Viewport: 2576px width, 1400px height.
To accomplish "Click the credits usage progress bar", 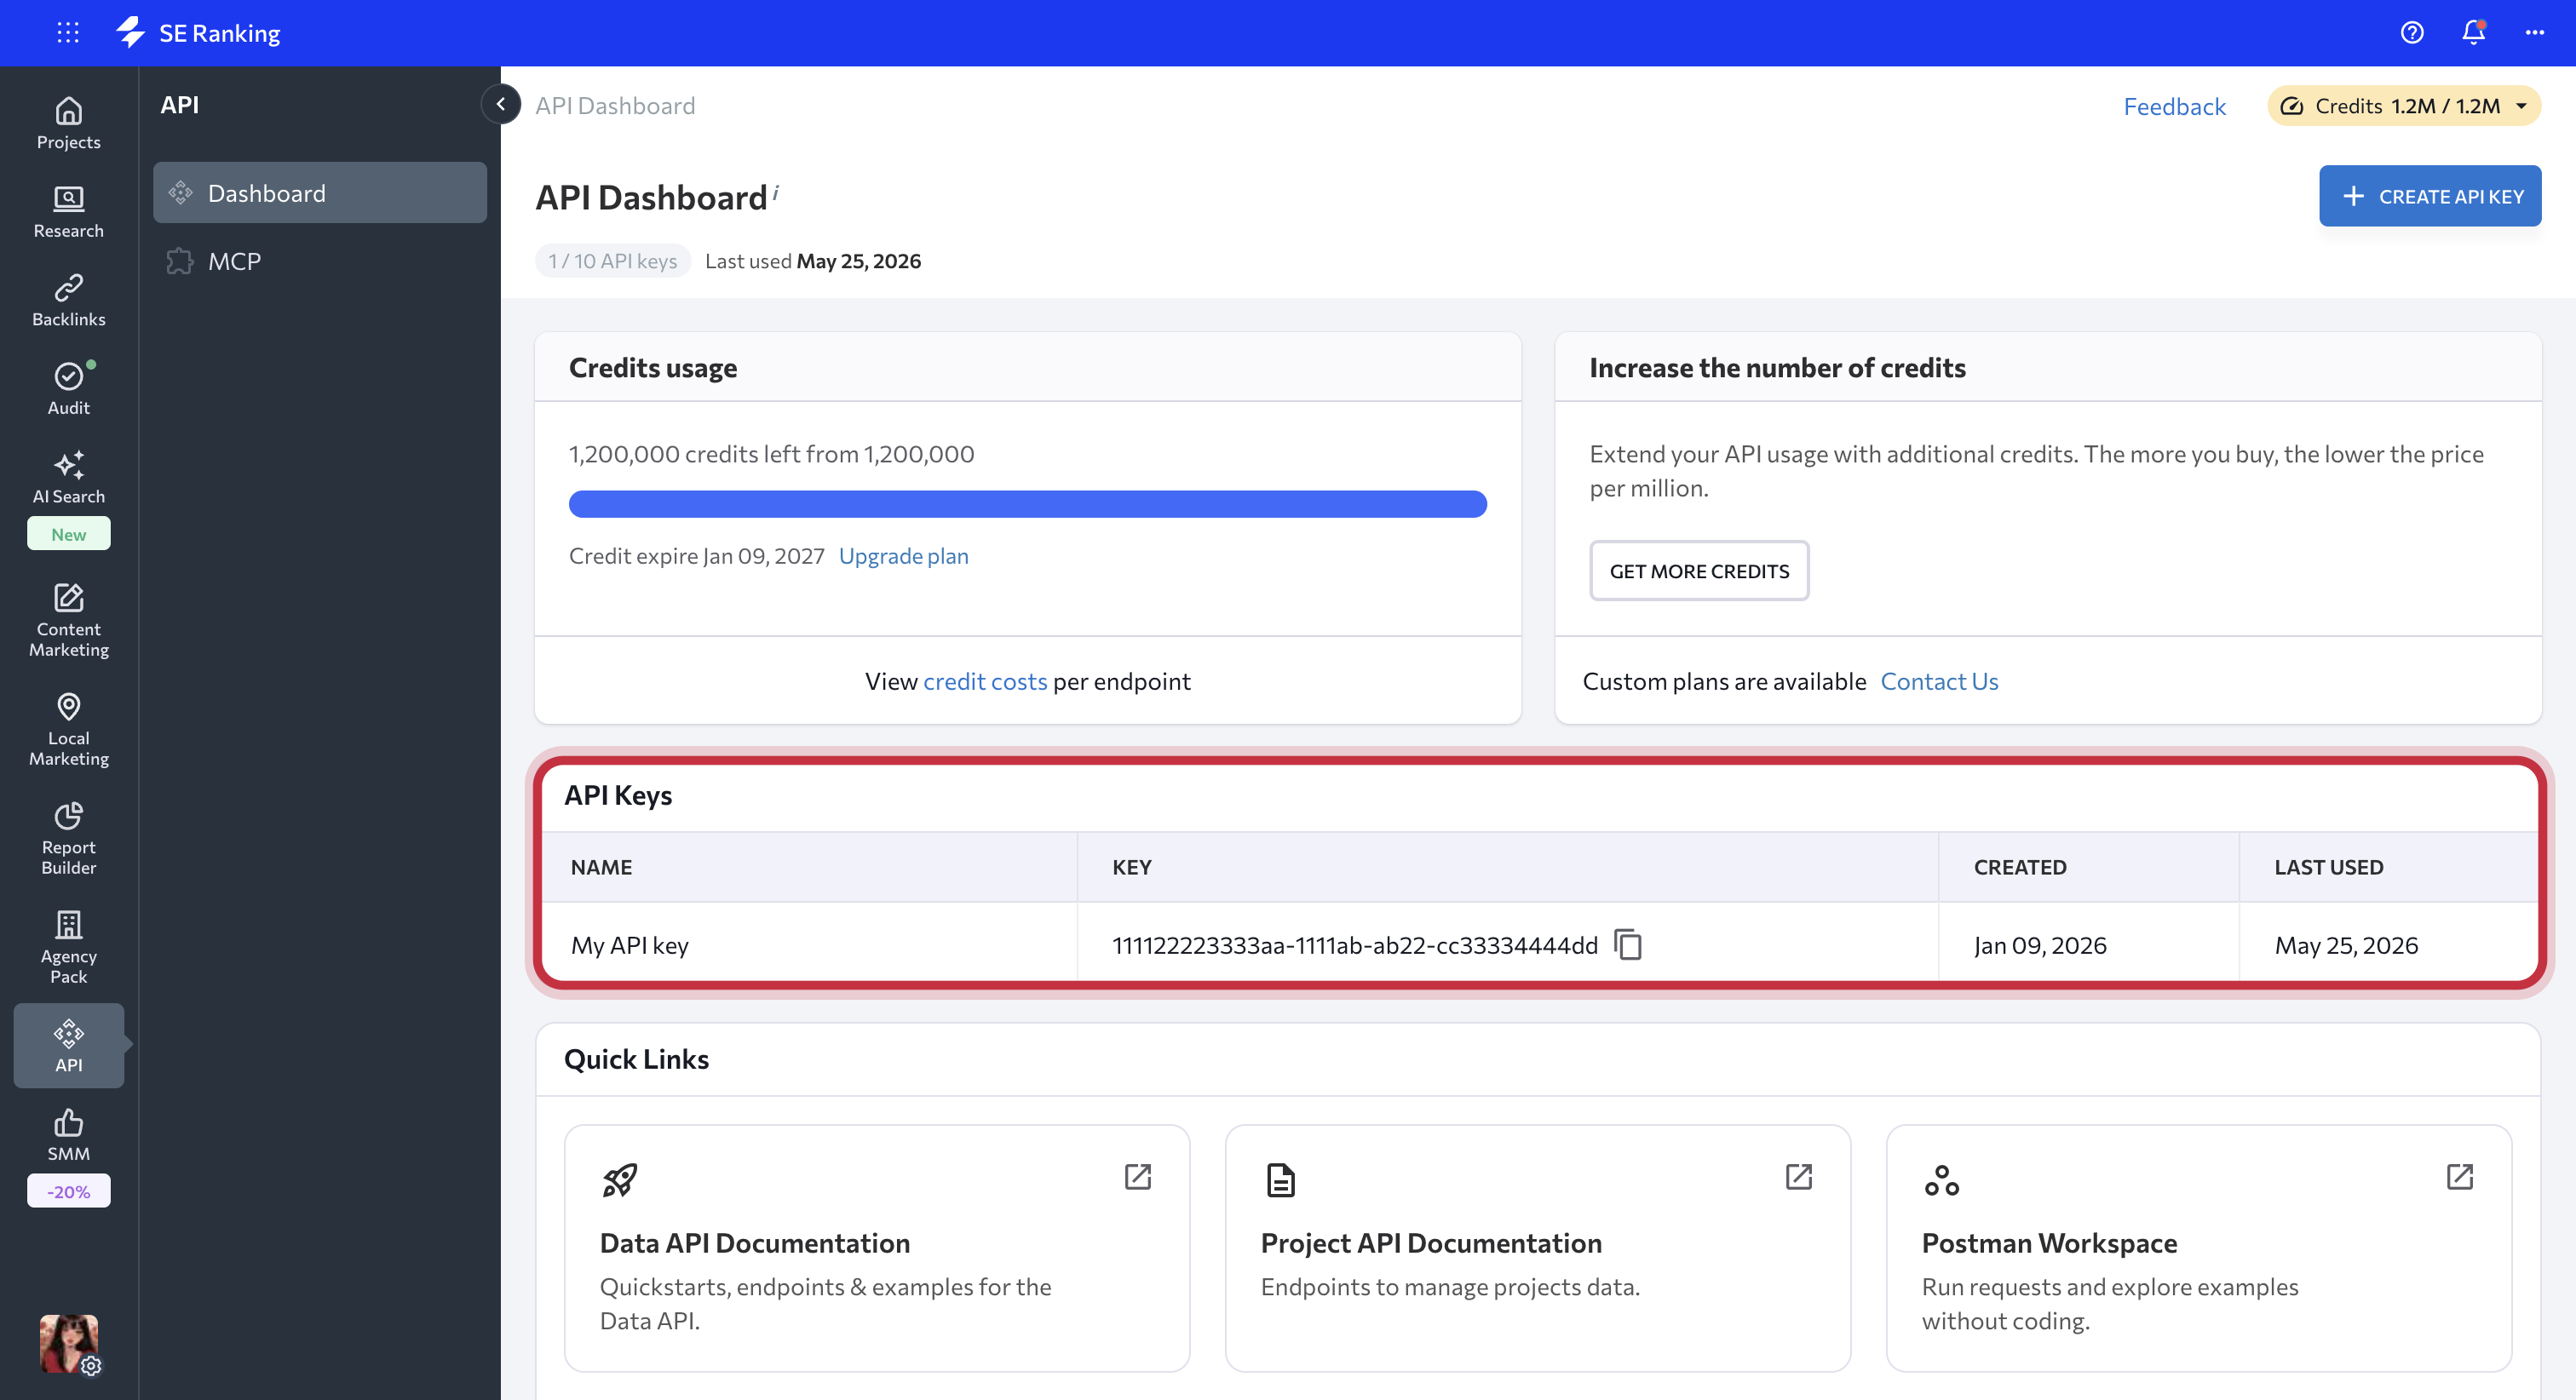I will point(1027,503).
